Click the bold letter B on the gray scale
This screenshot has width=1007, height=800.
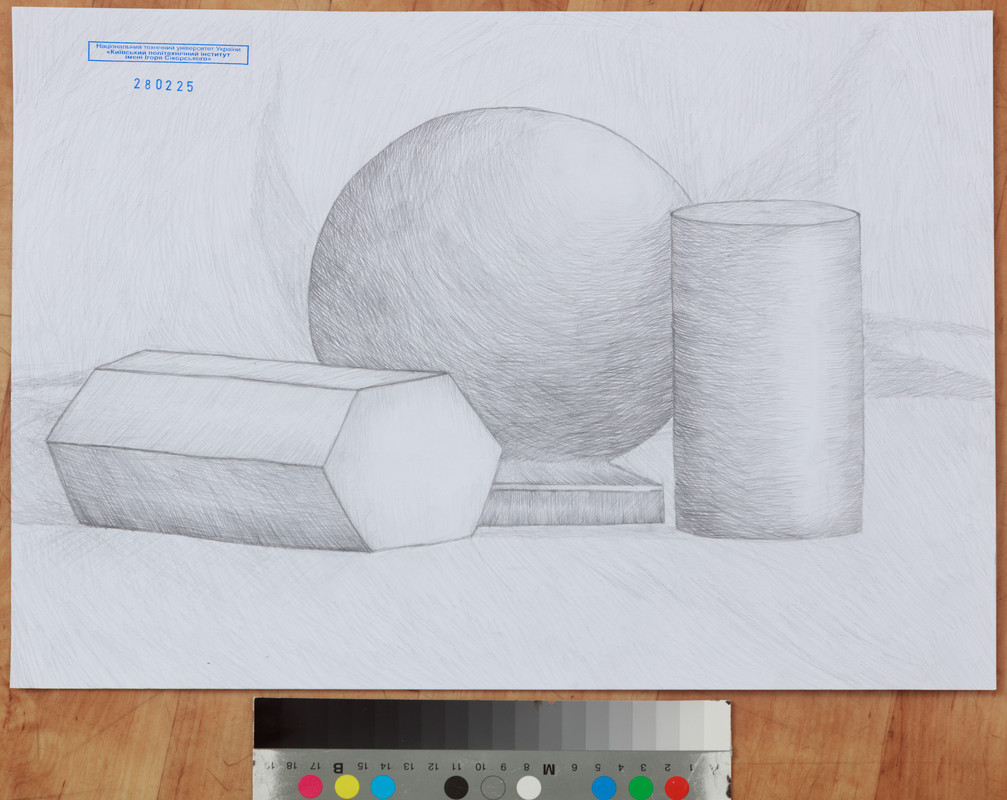(x=338, y=767)
